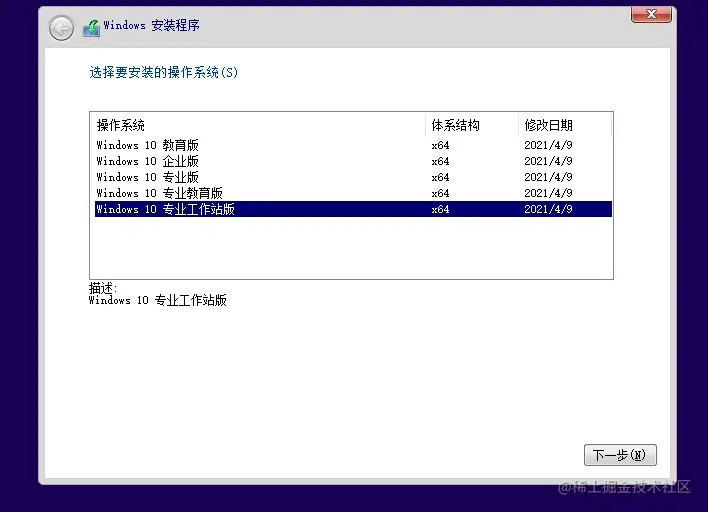Image resolution: width=708 pixels, height=512 pixels.
Task: Click the date 2021/4/9 in 专业教育版 row
Action: tap(548, 193)
